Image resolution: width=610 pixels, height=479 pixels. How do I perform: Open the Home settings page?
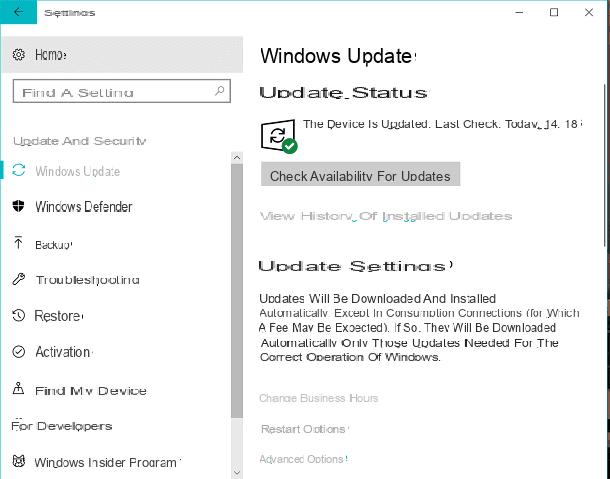pyautogui.click(x=122, y=54)
